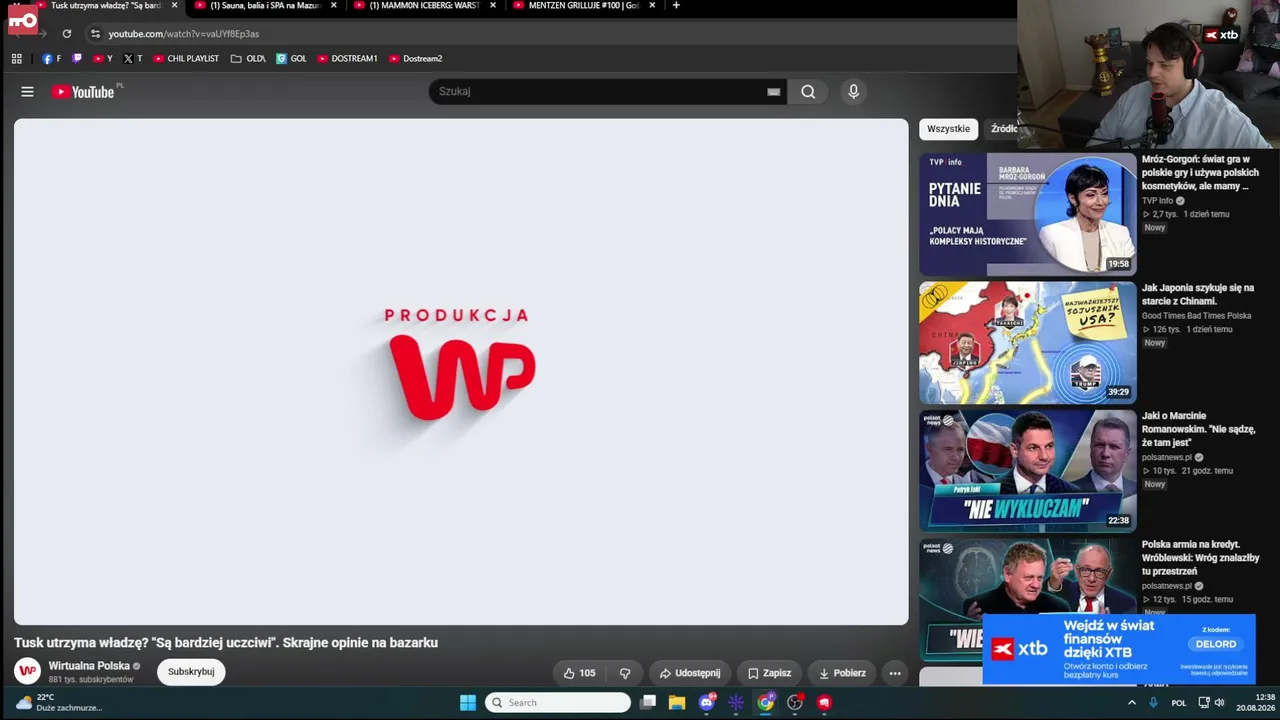Click the Wirtualna Polska channel avatar
This screenshot has width=1280, height=720.
pos(28,671)
